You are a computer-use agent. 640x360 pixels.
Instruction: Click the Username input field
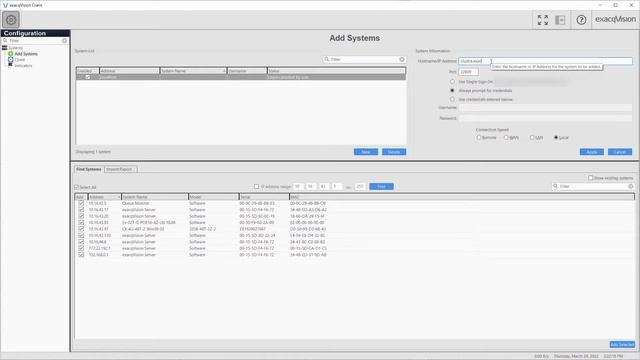click(x=545, y=108)
